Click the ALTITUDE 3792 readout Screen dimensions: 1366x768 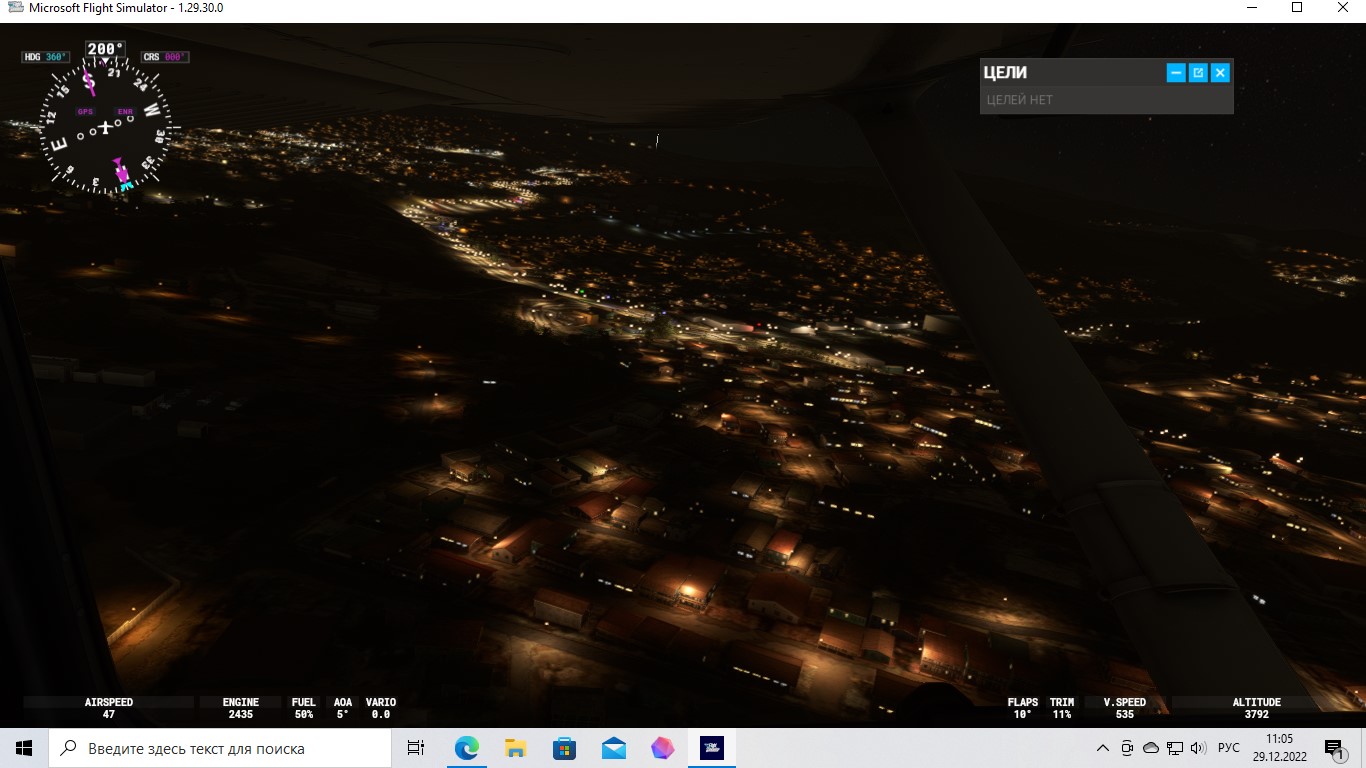pyautogui.click(x=1257, y=708)
